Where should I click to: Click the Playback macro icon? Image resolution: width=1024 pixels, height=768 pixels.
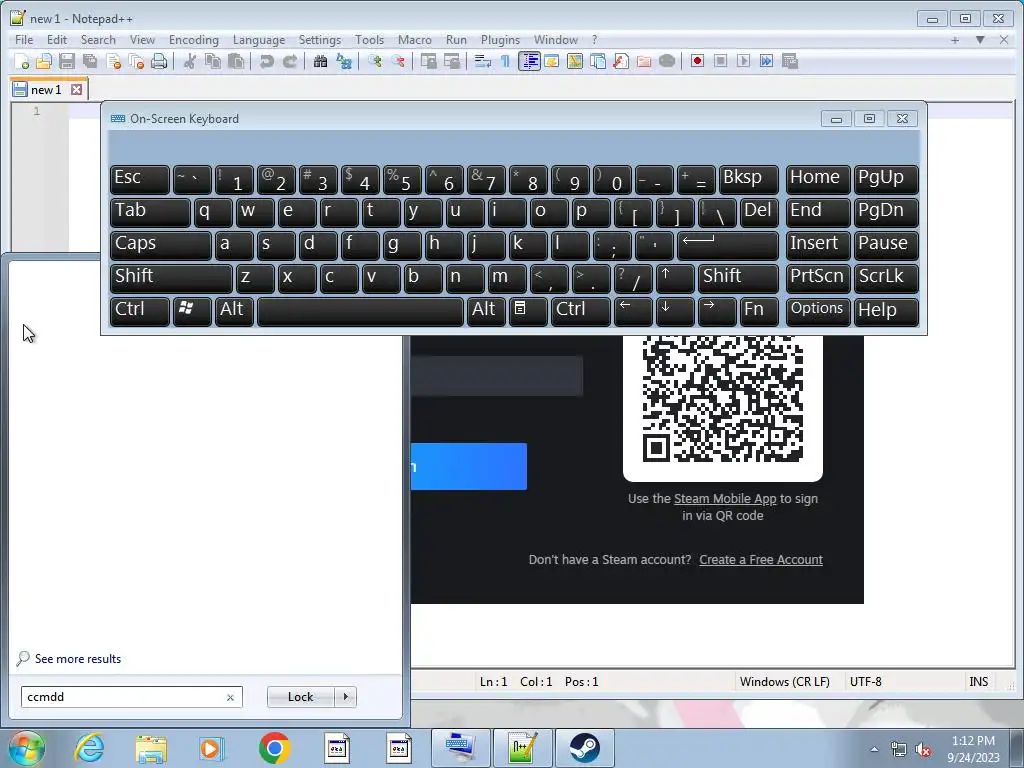click(743, 61)
